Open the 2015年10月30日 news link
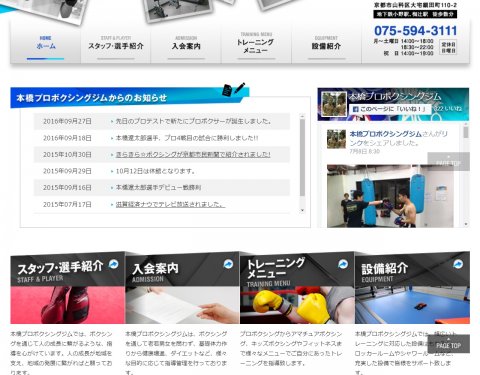Viewport: 480px width, 375px height. 193,155
